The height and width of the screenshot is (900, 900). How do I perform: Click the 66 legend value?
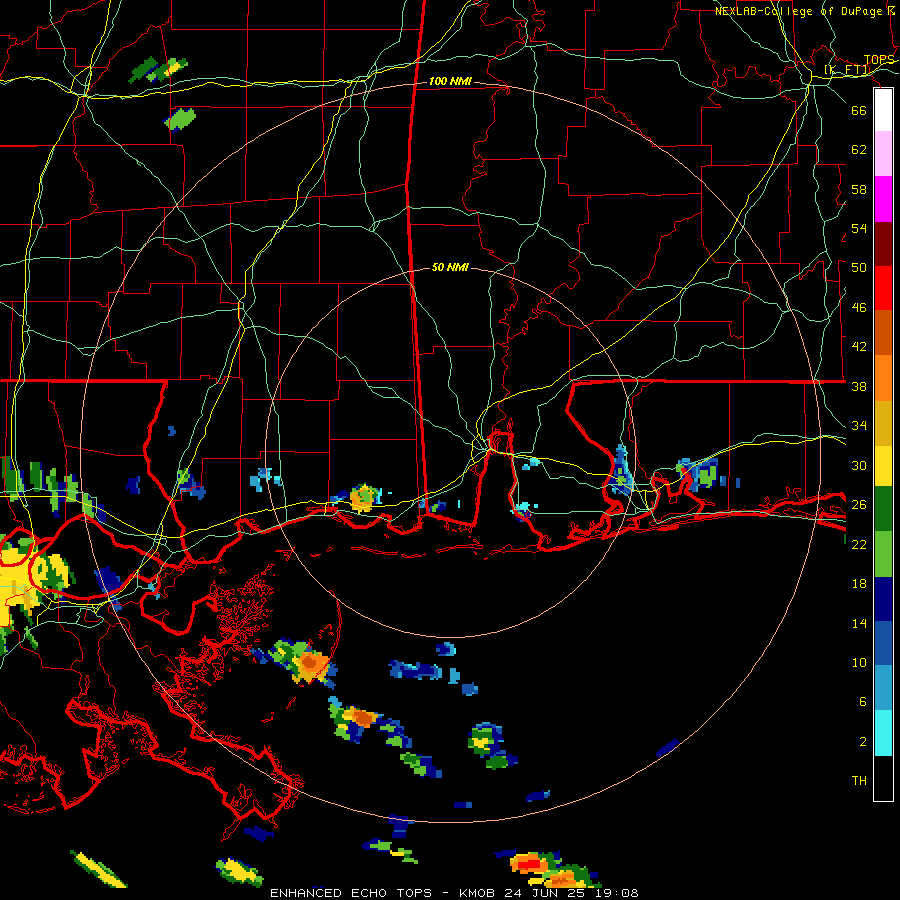[x=859, y=111]
